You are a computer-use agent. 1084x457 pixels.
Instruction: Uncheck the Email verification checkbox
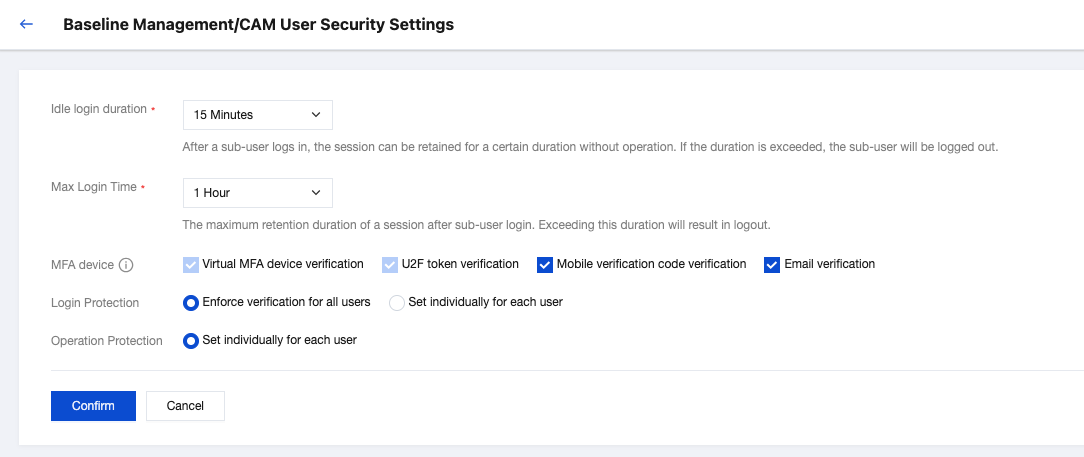point(772,265)
